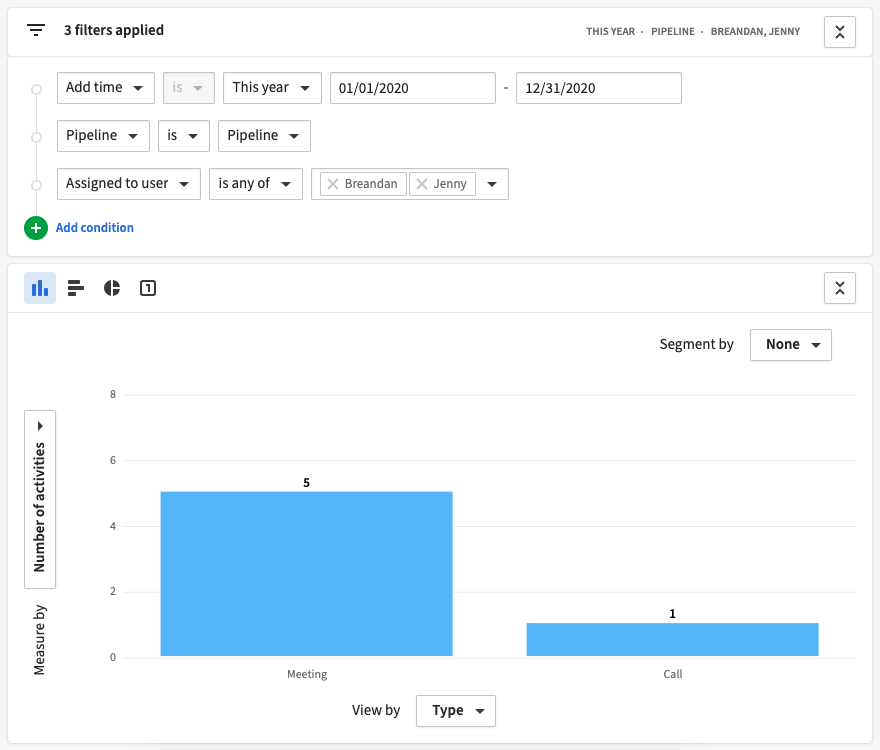Click value label 5 above Meeting bar
Screen dimensions: 880x750
306,483
